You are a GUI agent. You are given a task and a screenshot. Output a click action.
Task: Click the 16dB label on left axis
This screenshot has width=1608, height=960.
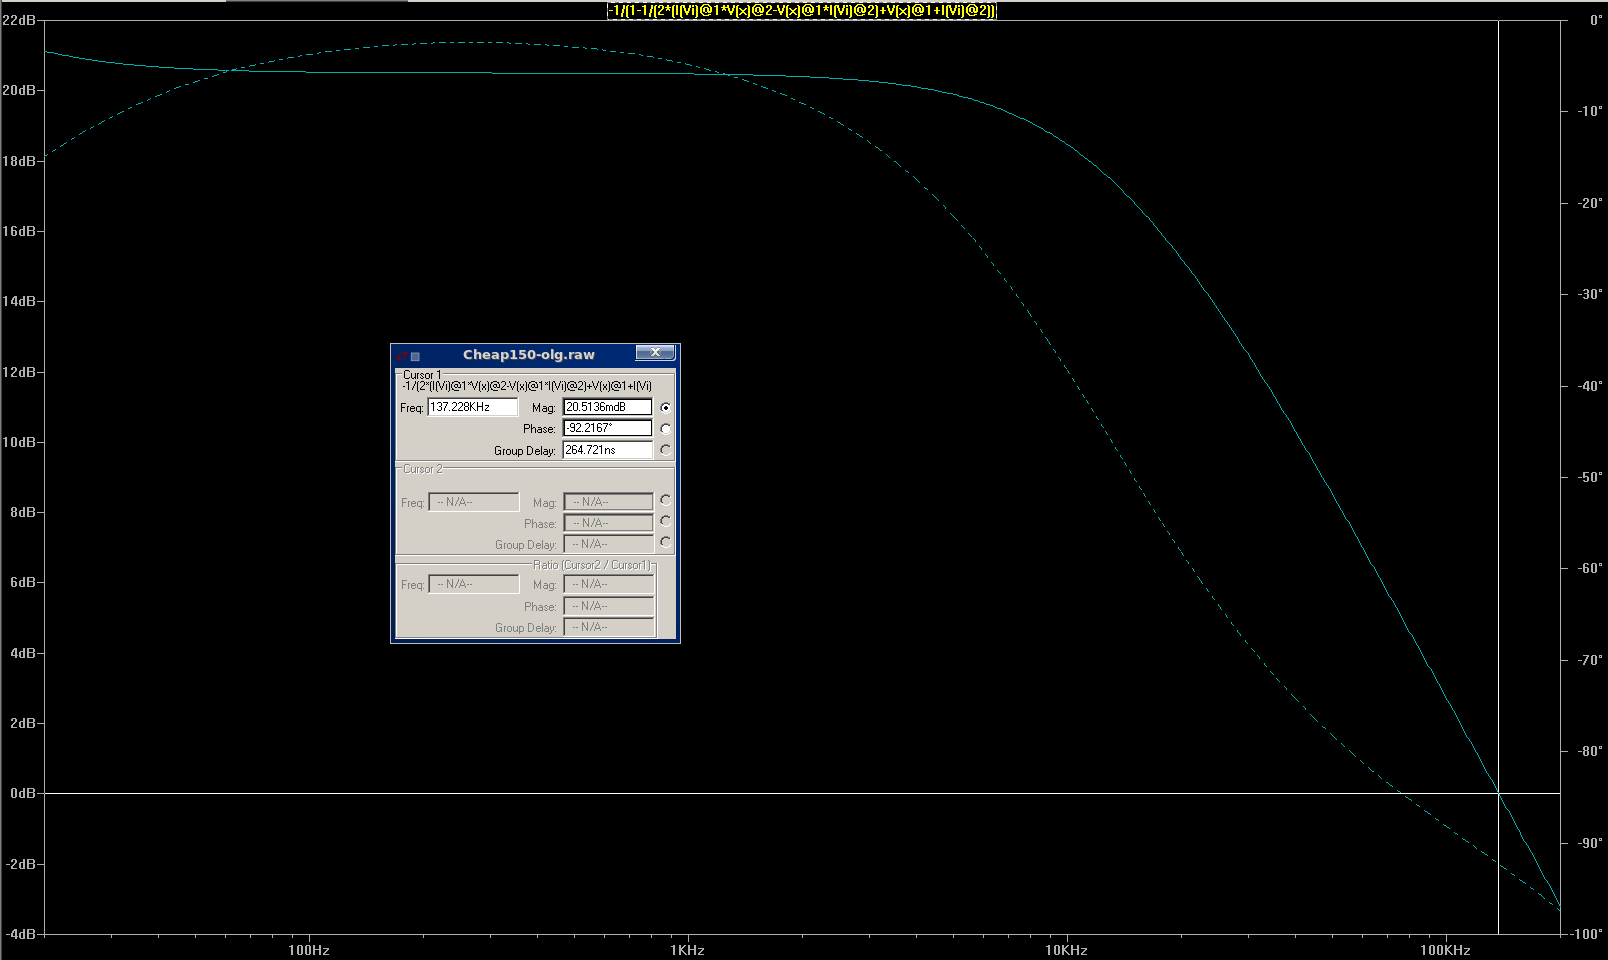pyautogui.click(x=18, y=231)
